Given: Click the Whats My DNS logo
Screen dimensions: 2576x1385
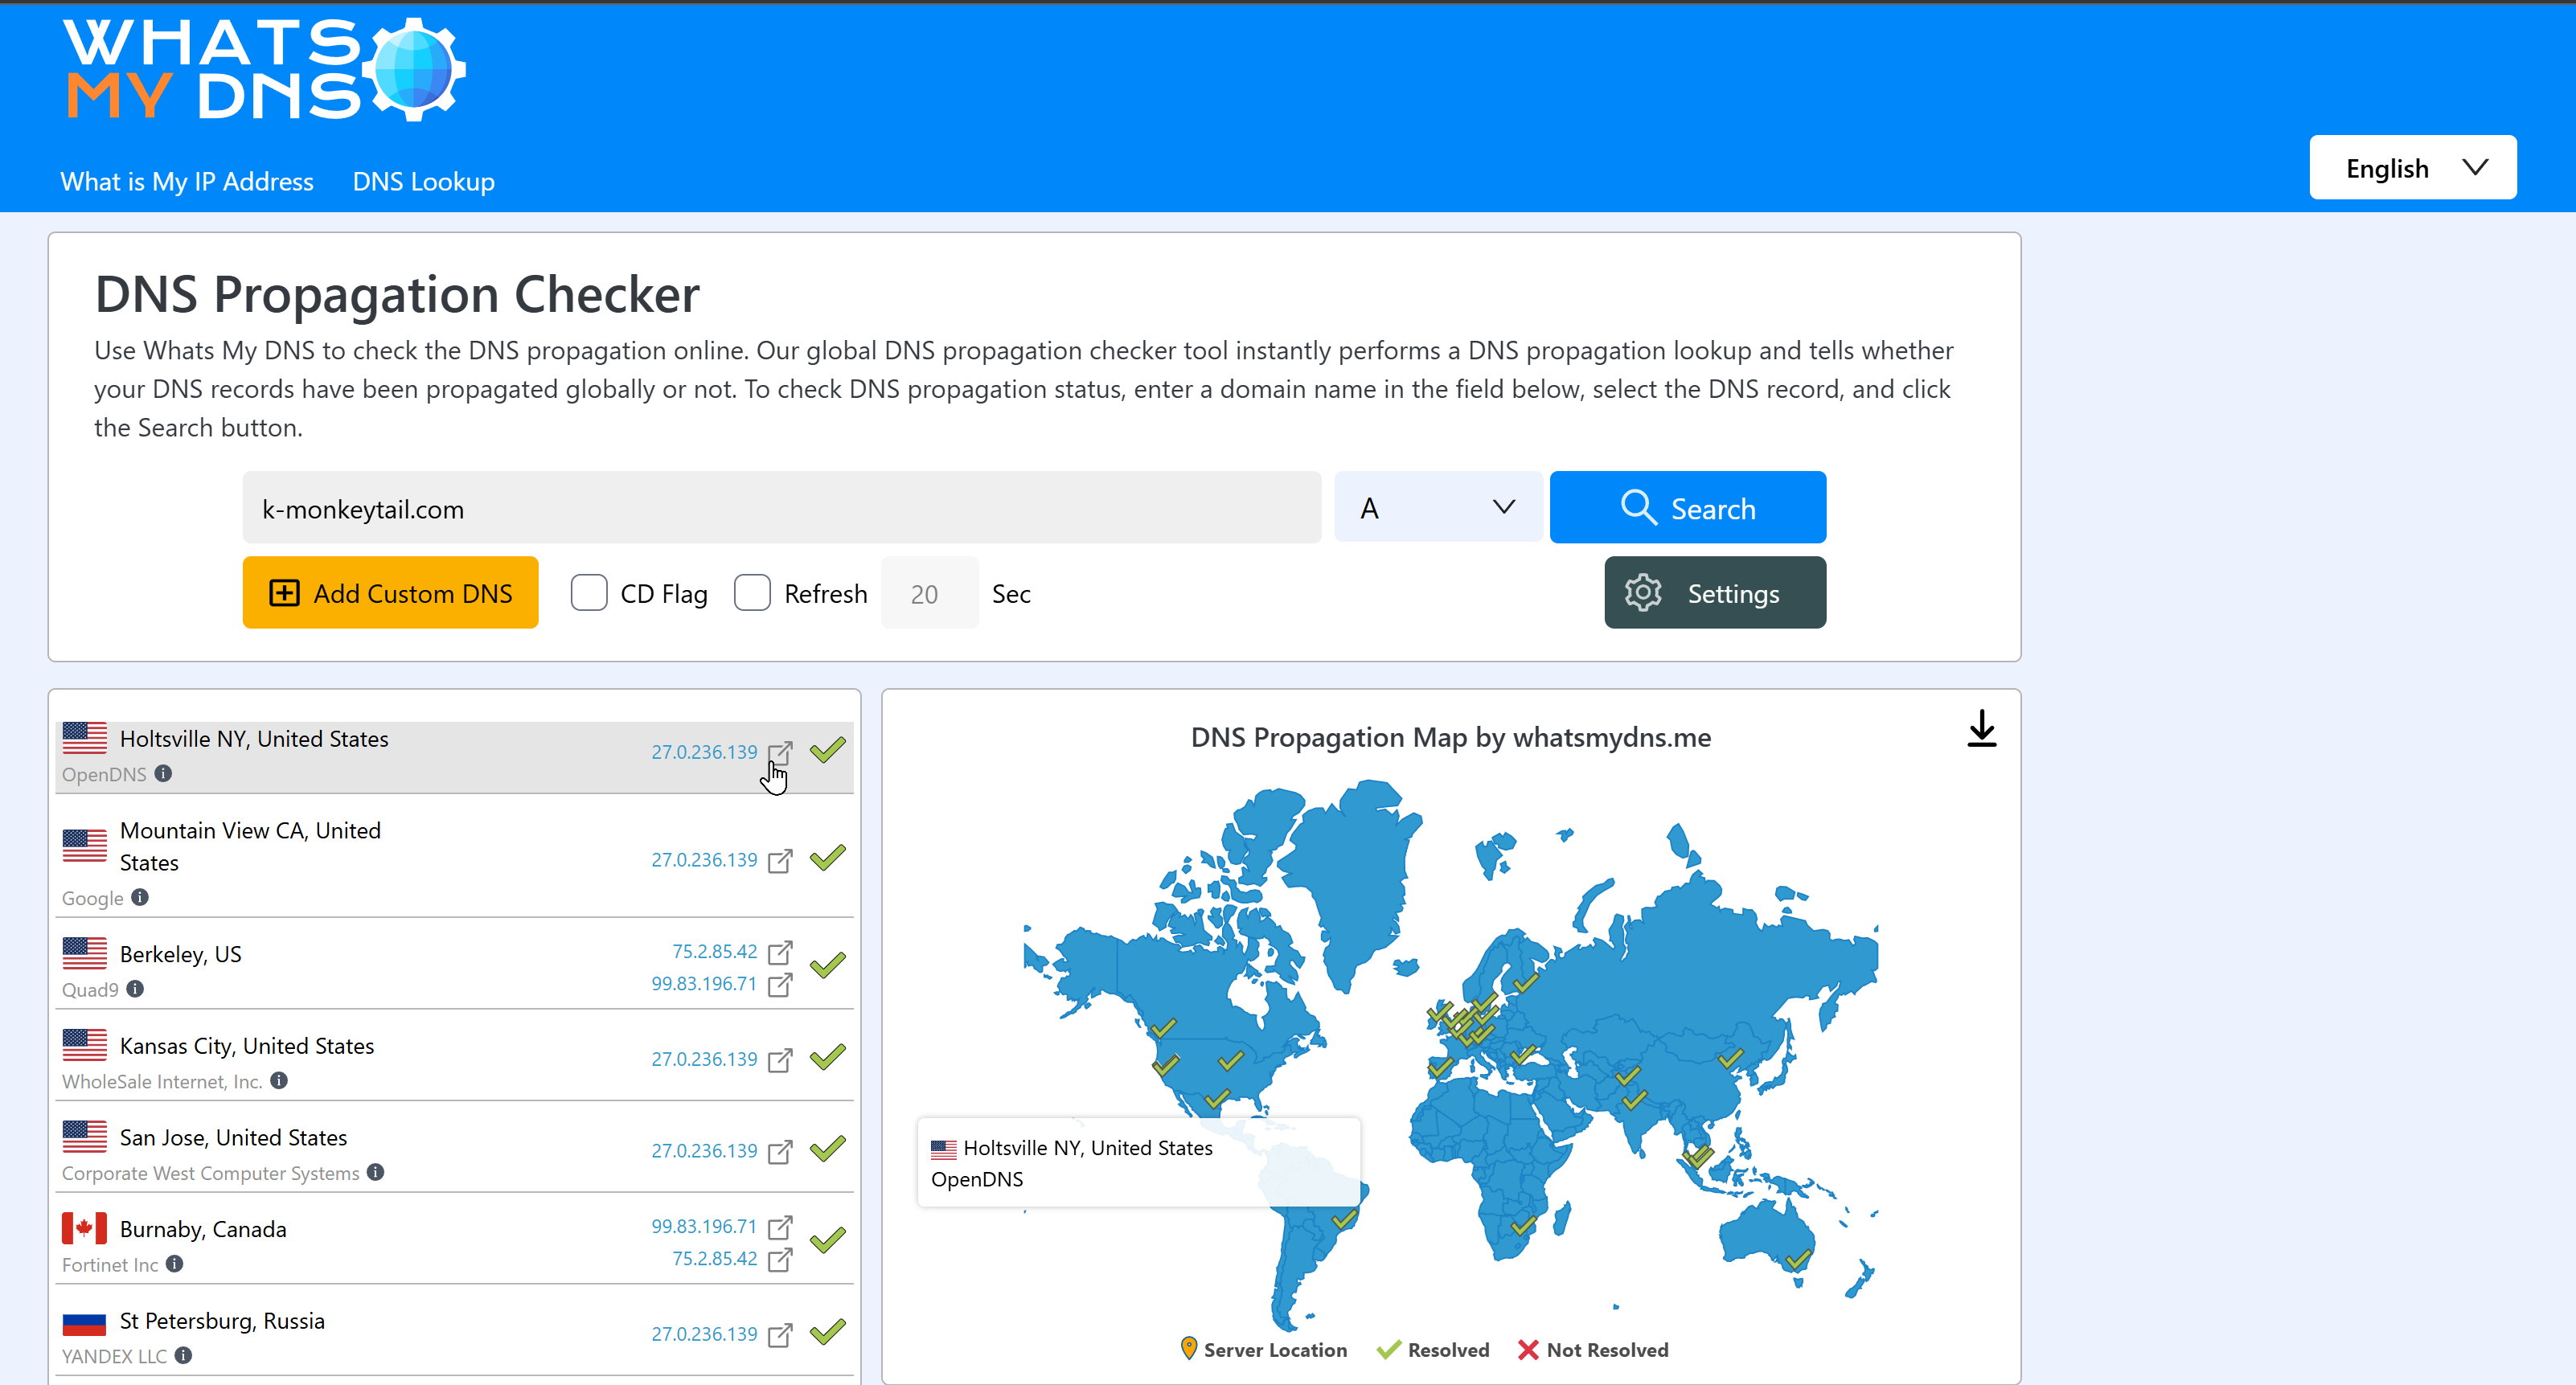Looking at the screenshot, I should (264, 70).
